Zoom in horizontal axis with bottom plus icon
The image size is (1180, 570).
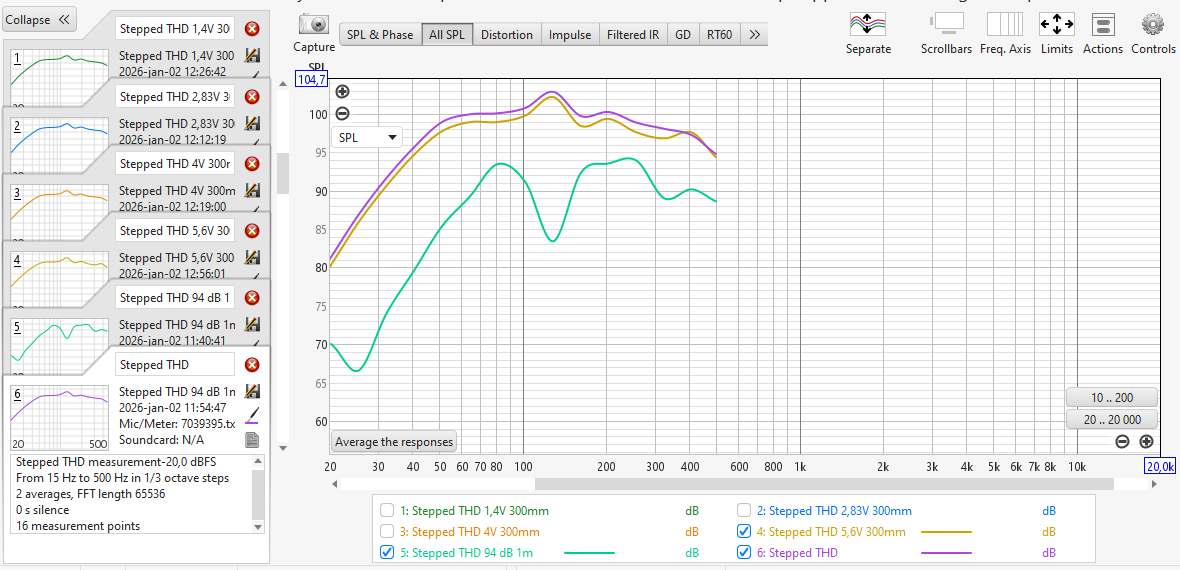point(1146,442)
